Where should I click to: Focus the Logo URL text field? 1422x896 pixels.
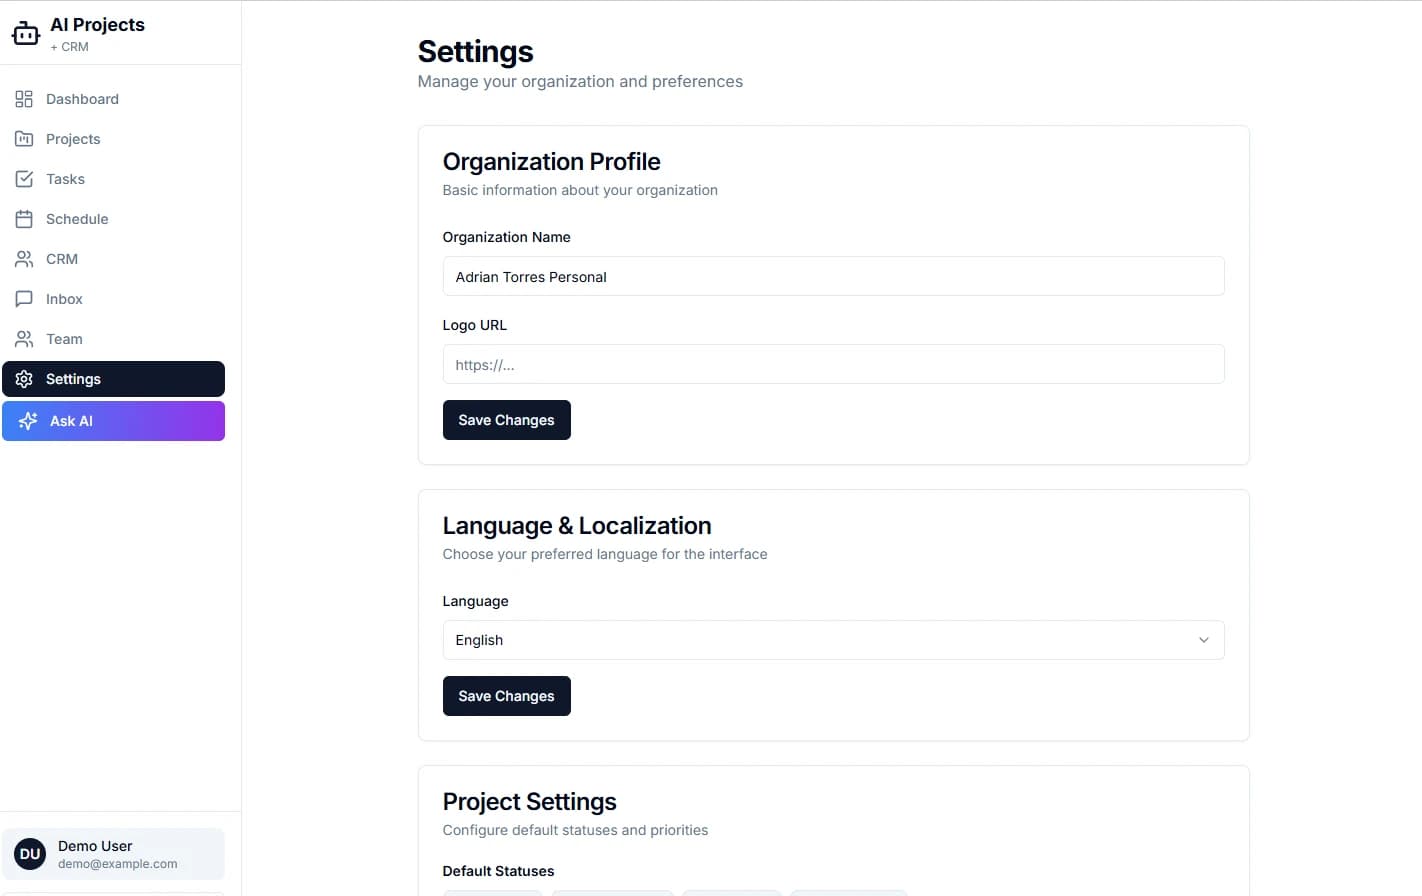832,365
